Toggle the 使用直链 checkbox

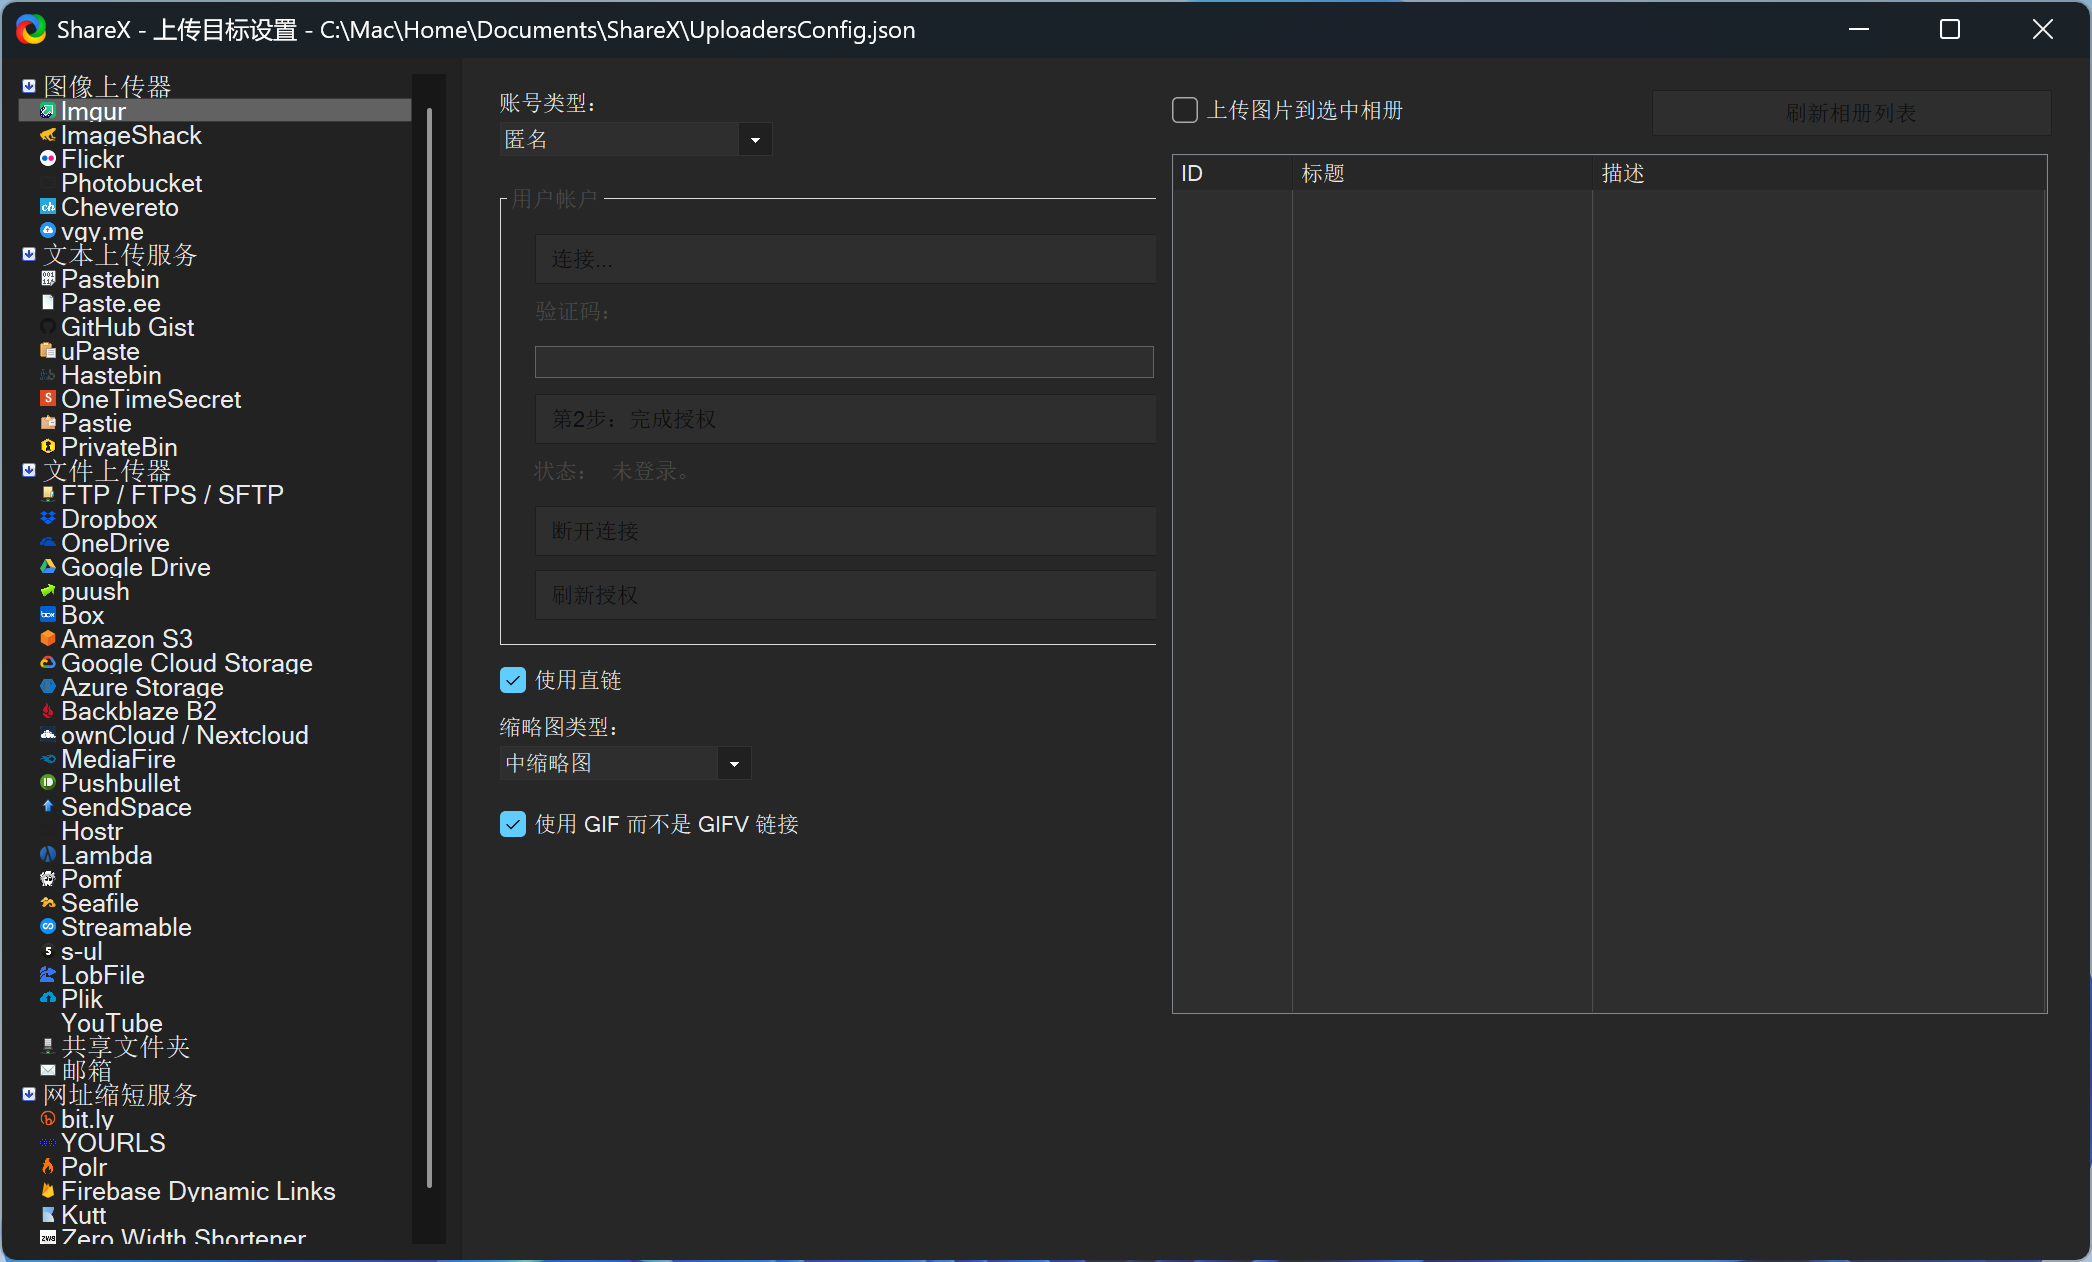click(513, 681)
